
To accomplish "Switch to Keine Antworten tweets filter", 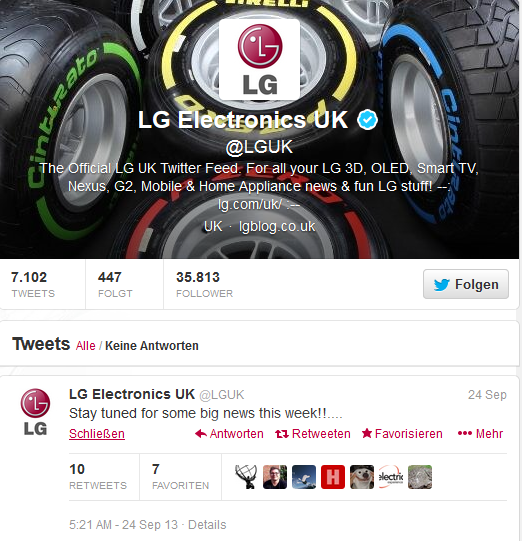I will [151, 346].
